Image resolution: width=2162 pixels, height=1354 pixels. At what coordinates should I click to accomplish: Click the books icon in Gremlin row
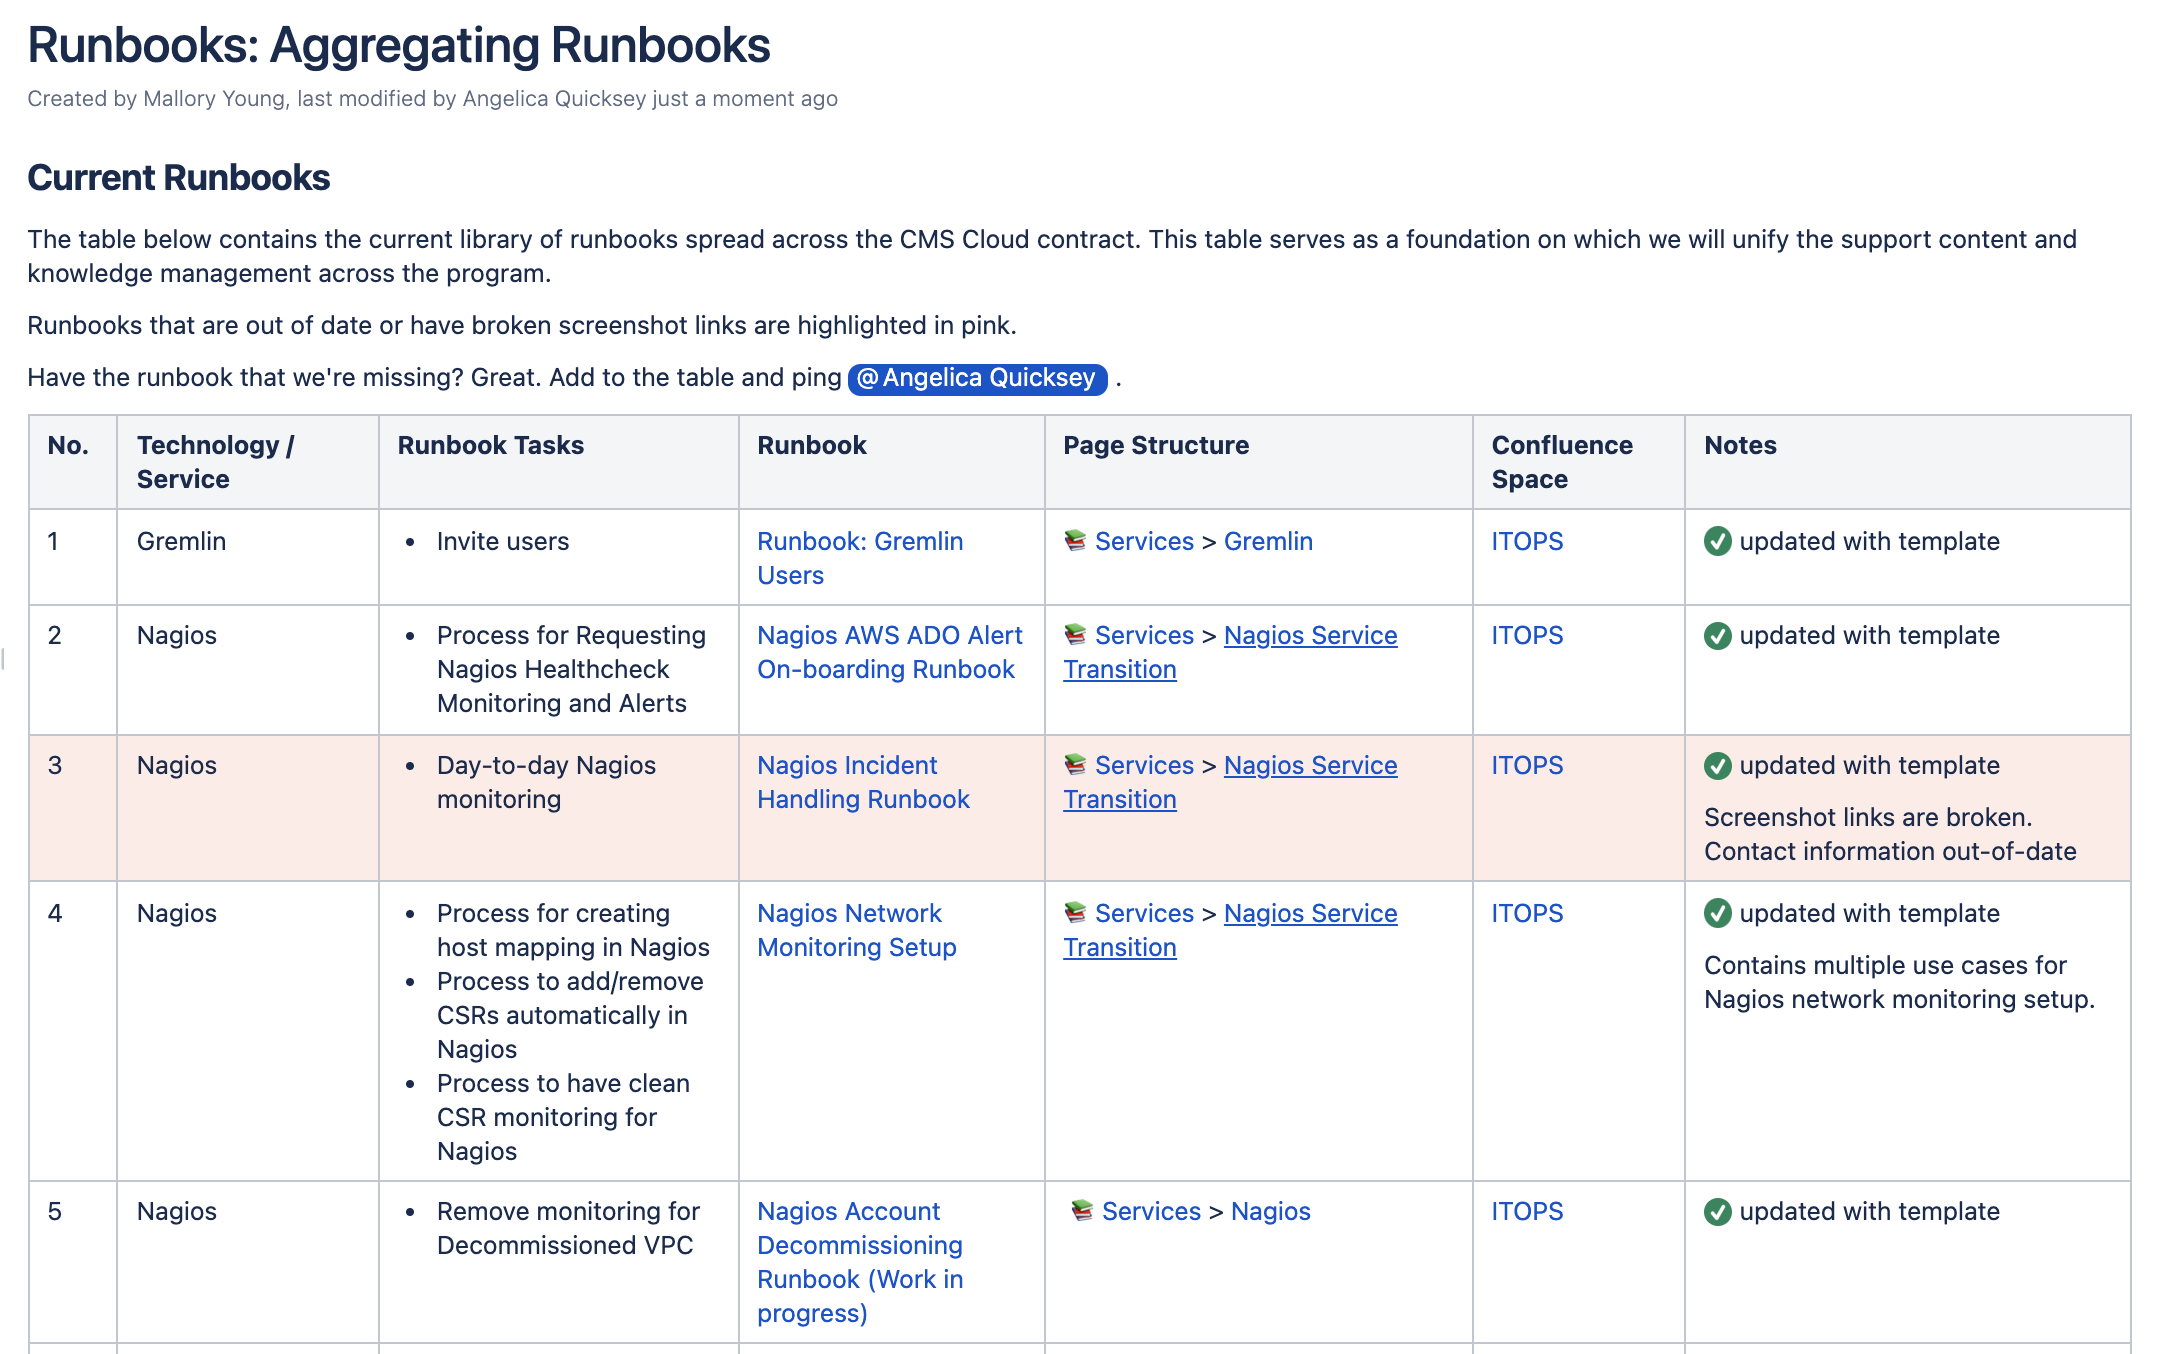1075,541
